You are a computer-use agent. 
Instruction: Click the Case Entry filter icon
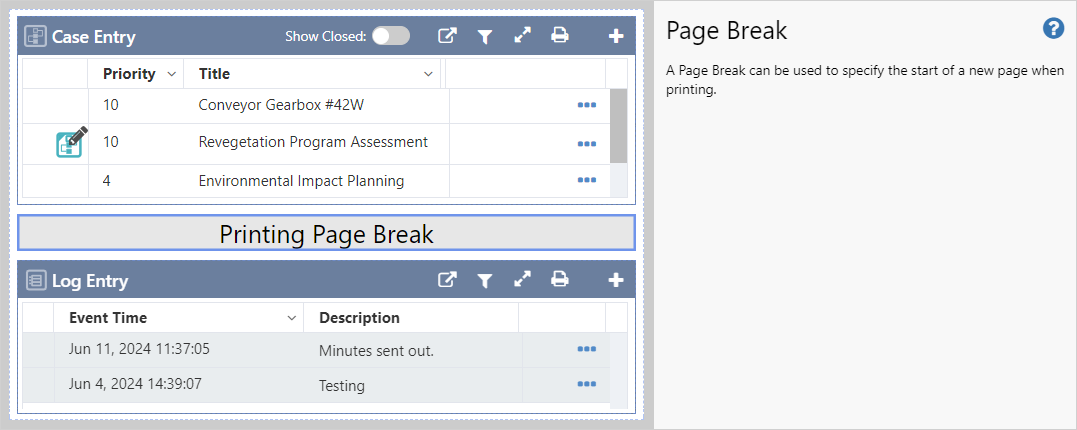pyautogui.click(x=485, y=36)
